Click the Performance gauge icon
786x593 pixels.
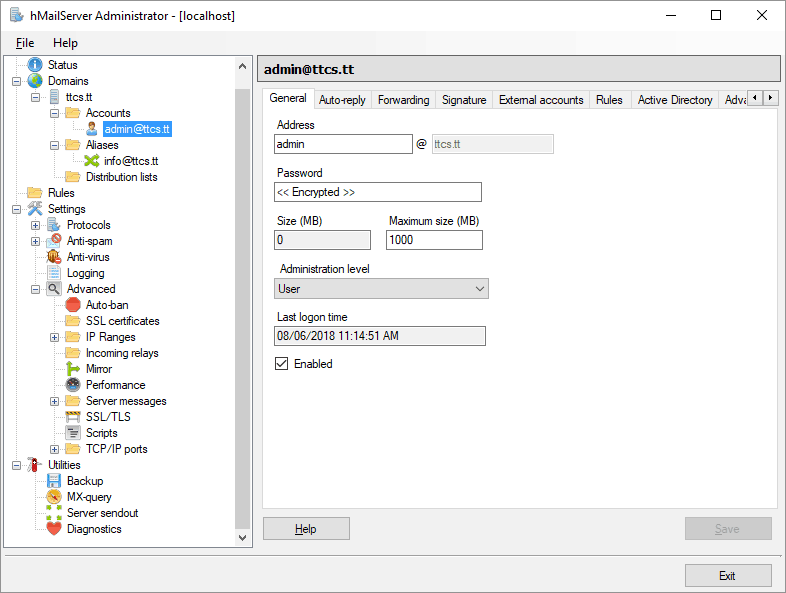(73, 385)
